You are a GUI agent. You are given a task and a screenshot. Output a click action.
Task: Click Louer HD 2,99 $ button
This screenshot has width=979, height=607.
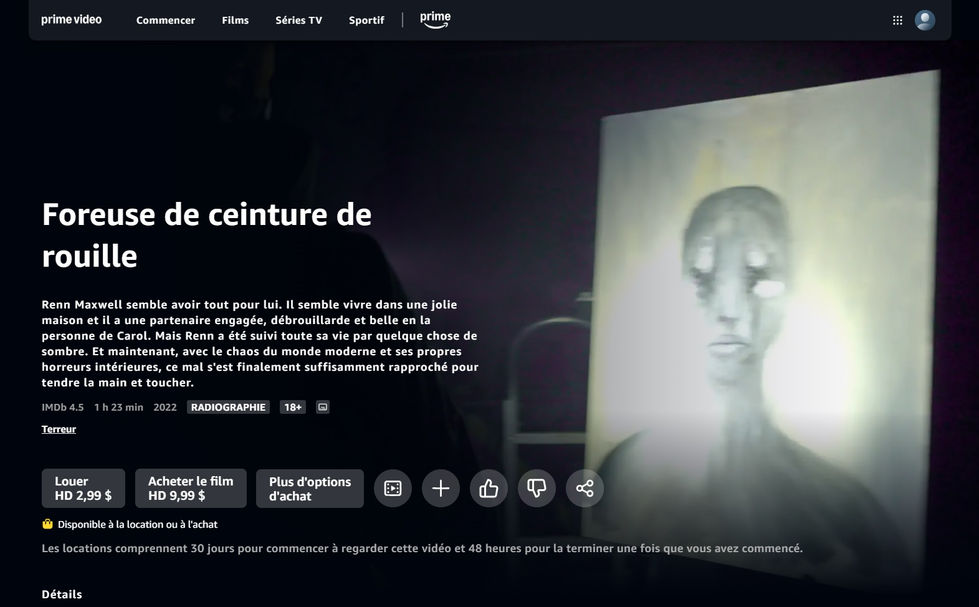click(83, 488)
